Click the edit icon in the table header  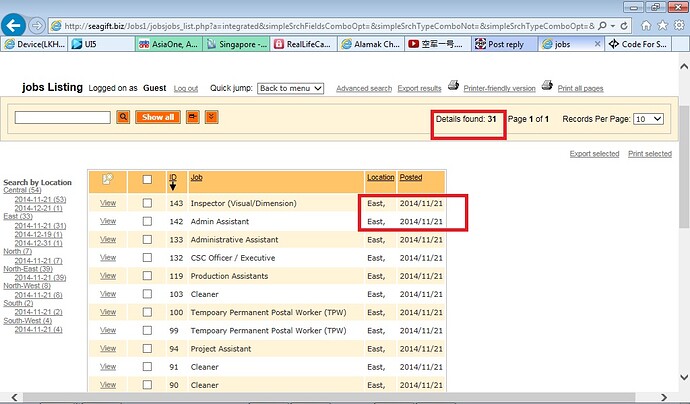(x=107, y=179)
